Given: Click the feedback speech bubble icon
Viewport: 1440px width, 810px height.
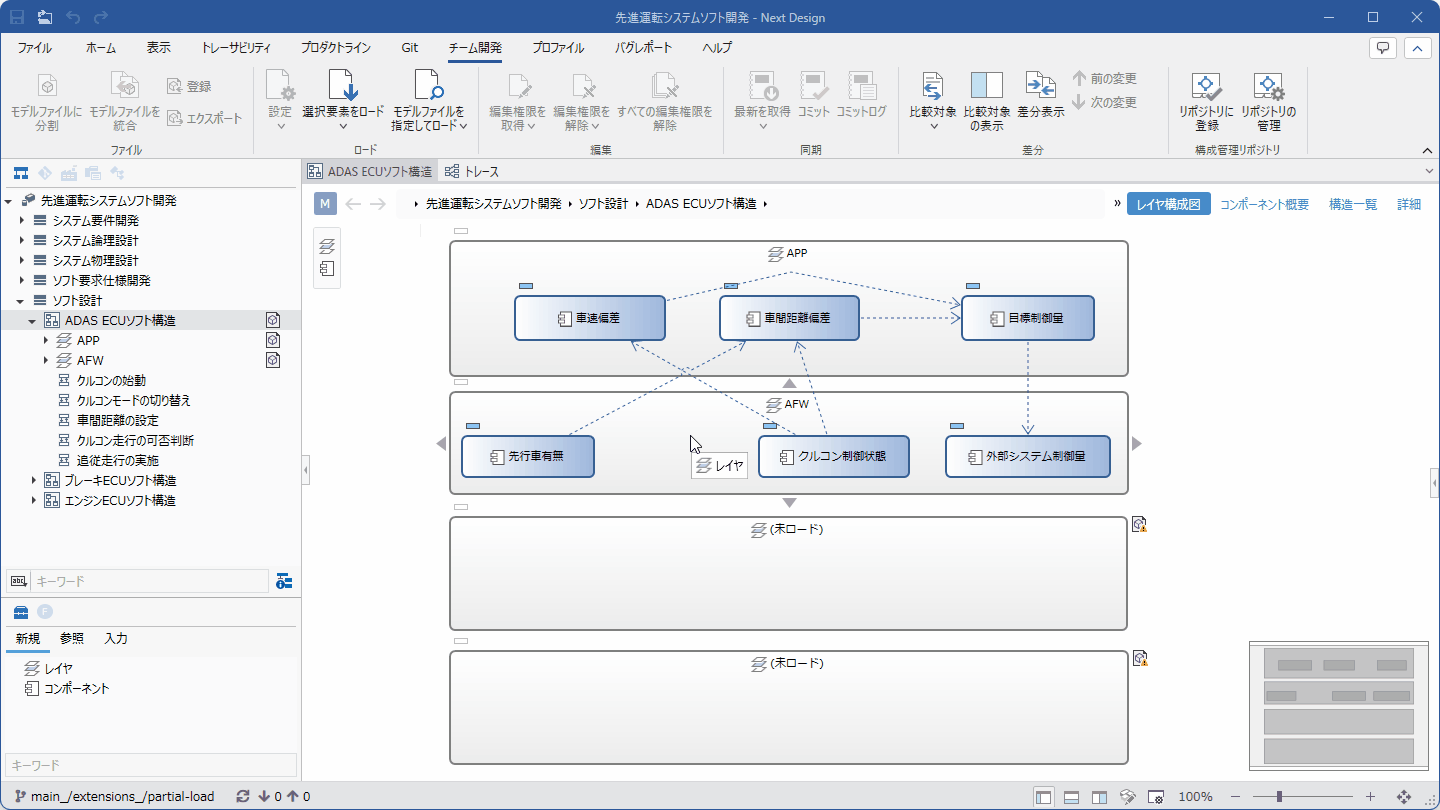Looking at the screenshot, I should [1383, 48].
